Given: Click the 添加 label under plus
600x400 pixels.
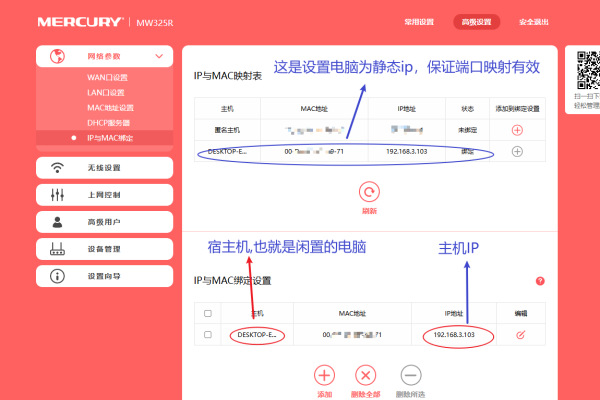Looking at the screenshot, I should pos(324,394).
